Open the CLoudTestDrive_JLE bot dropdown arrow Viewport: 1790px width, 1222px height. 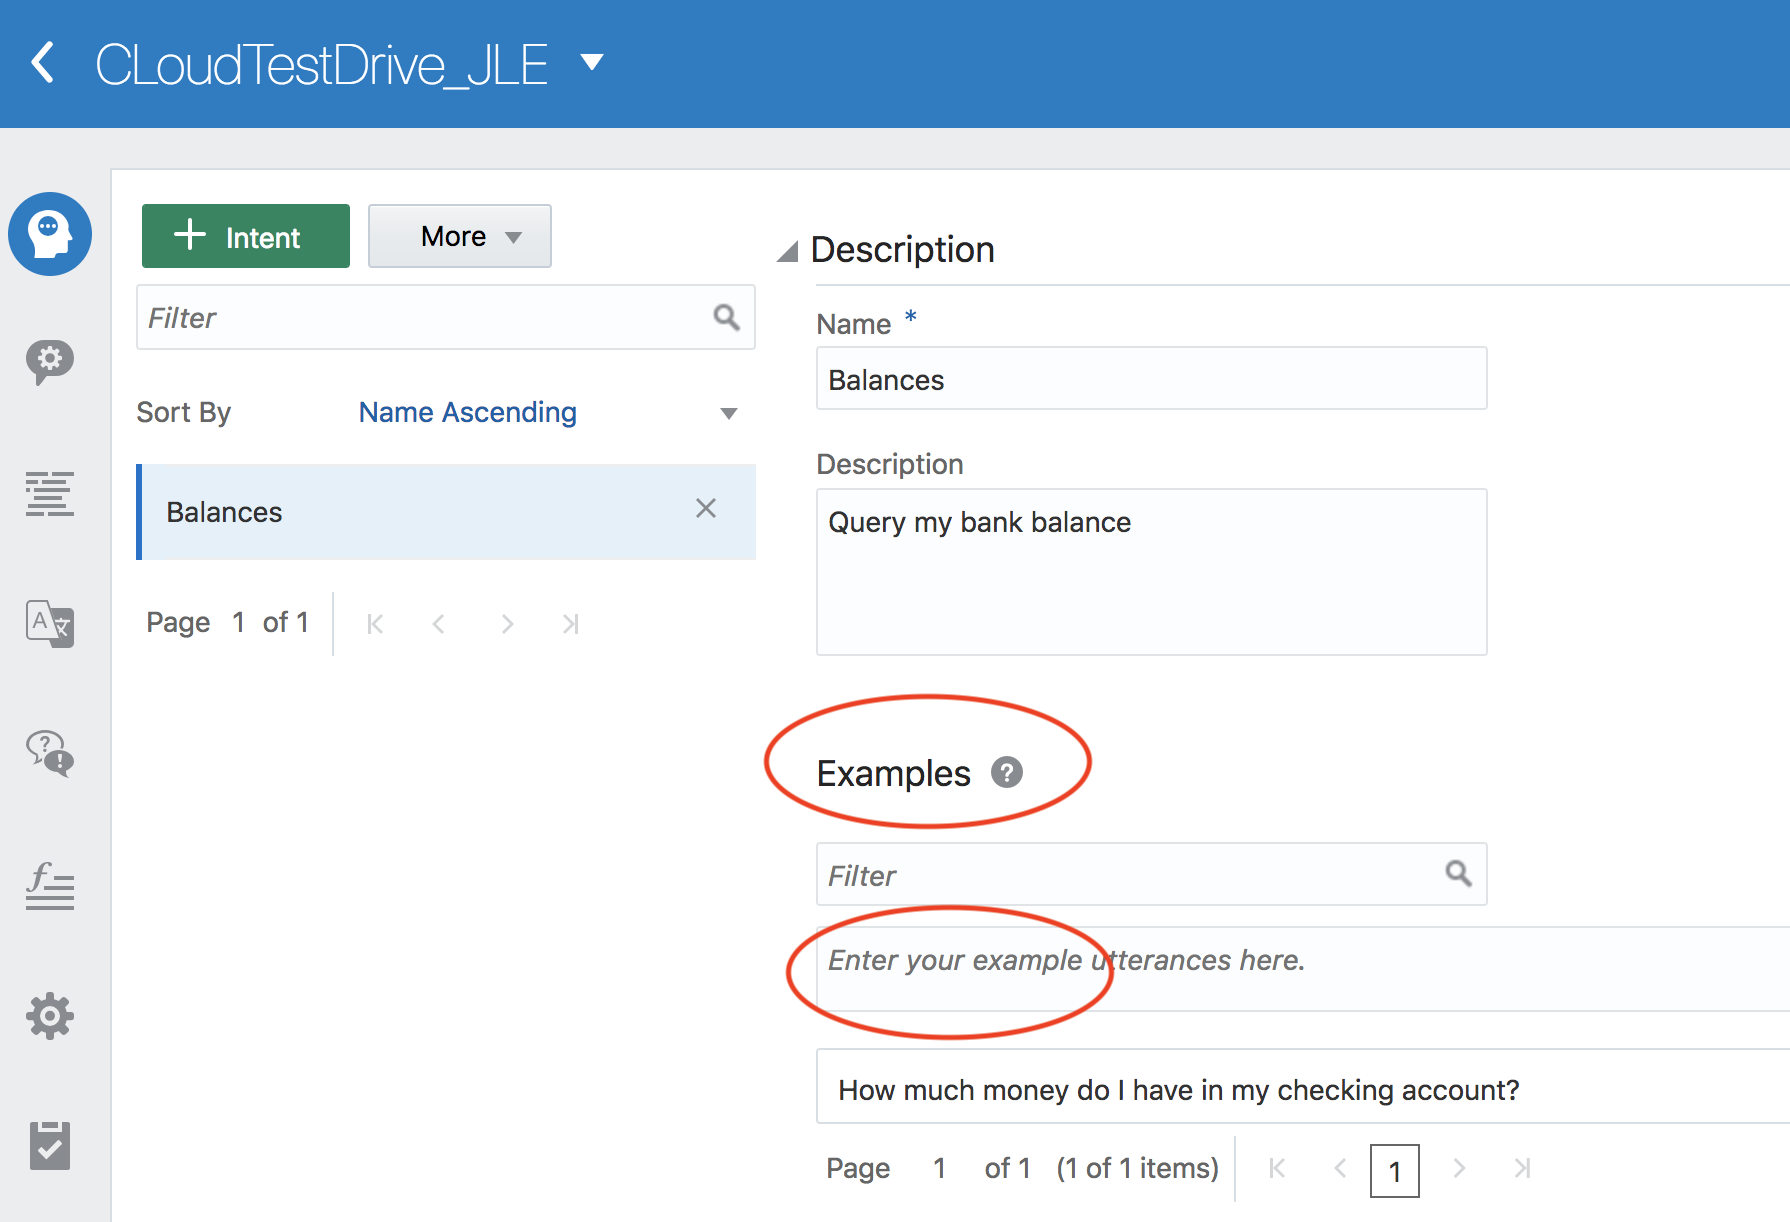592,62
